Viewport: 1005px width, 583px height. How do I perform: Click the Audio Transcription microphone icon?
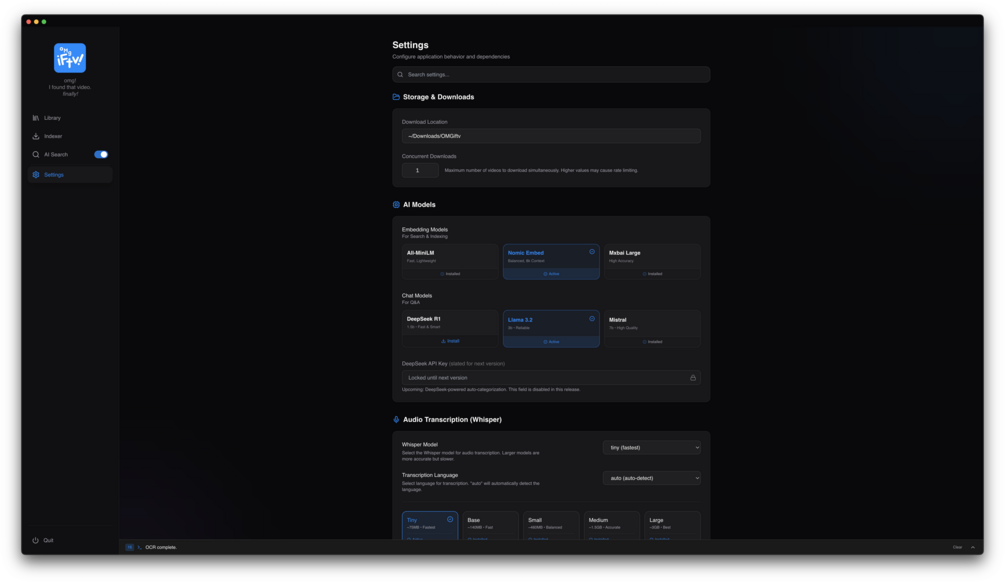point(396,420)
